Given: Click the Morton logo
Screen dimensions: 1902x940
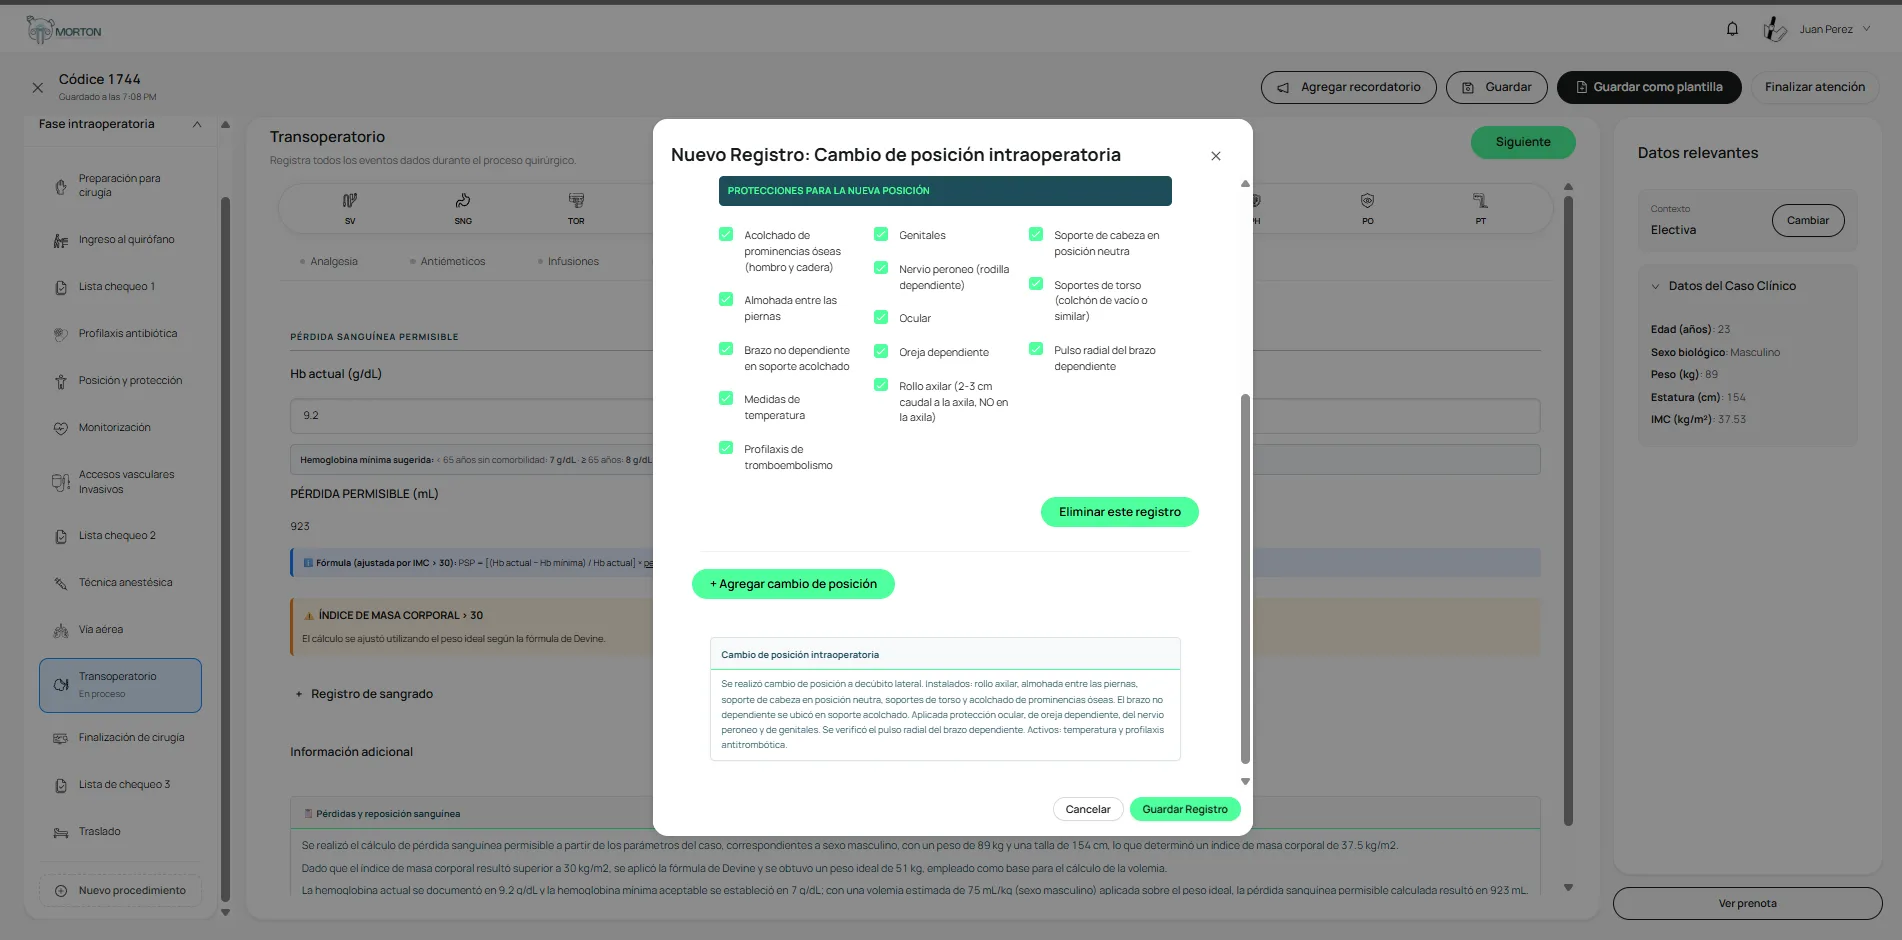Looking at the screenshot, I should click(x=63, y=30).
